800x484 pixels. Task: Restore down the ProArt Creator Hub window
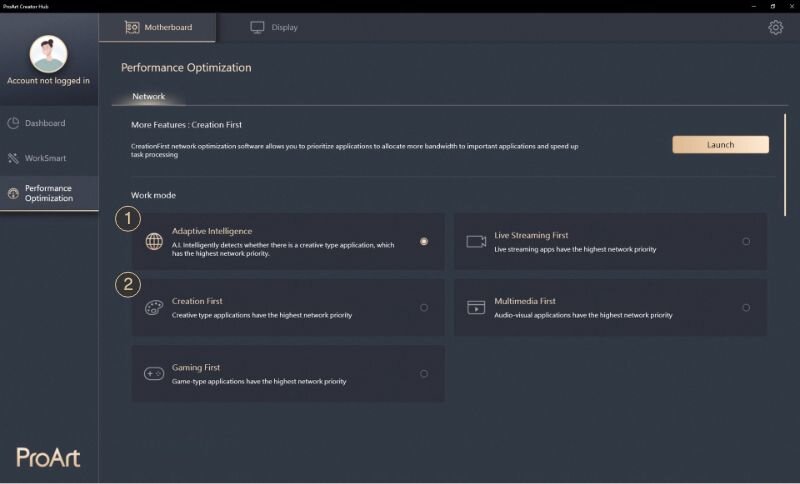click(772, 6)
